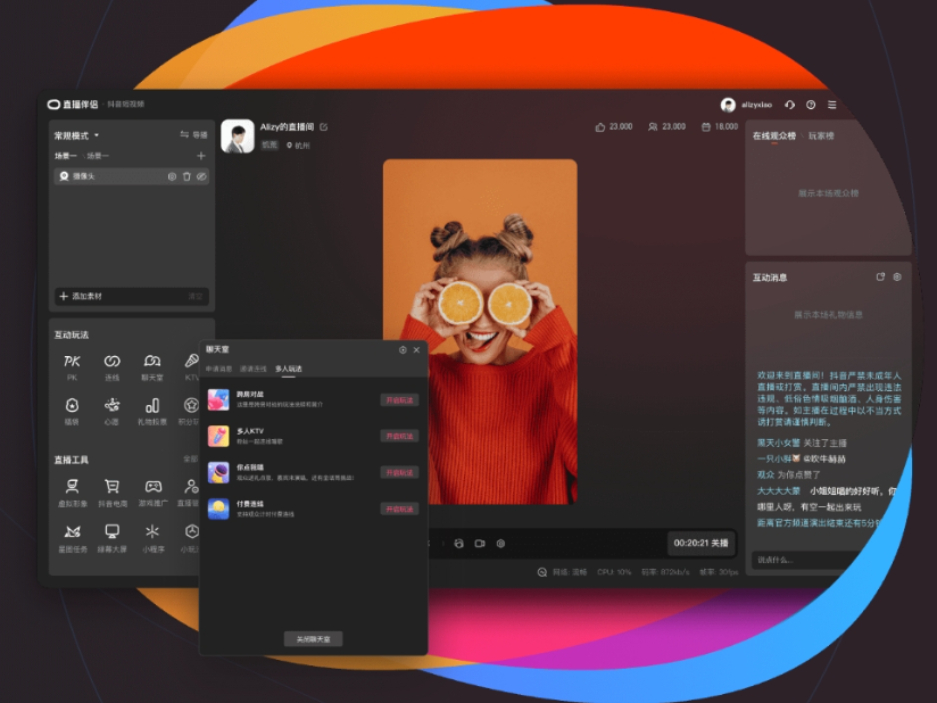Open the 抖音电商 shopping cart tool
This screenshot has width=937, height=703.
[112, 493]
